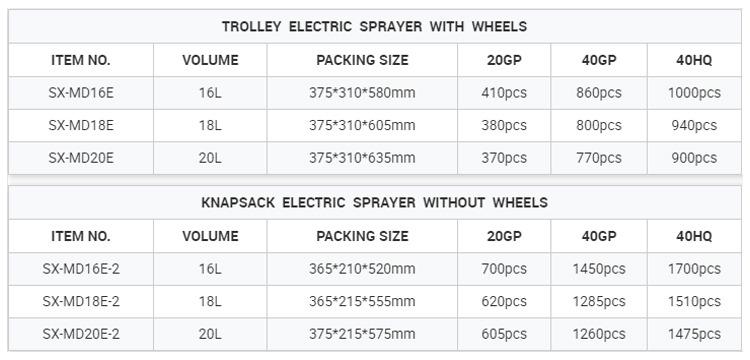Click the Trolley Electric Sprayer With Wheels title
The width and height of the screenshot is (750, 360).
374,26
